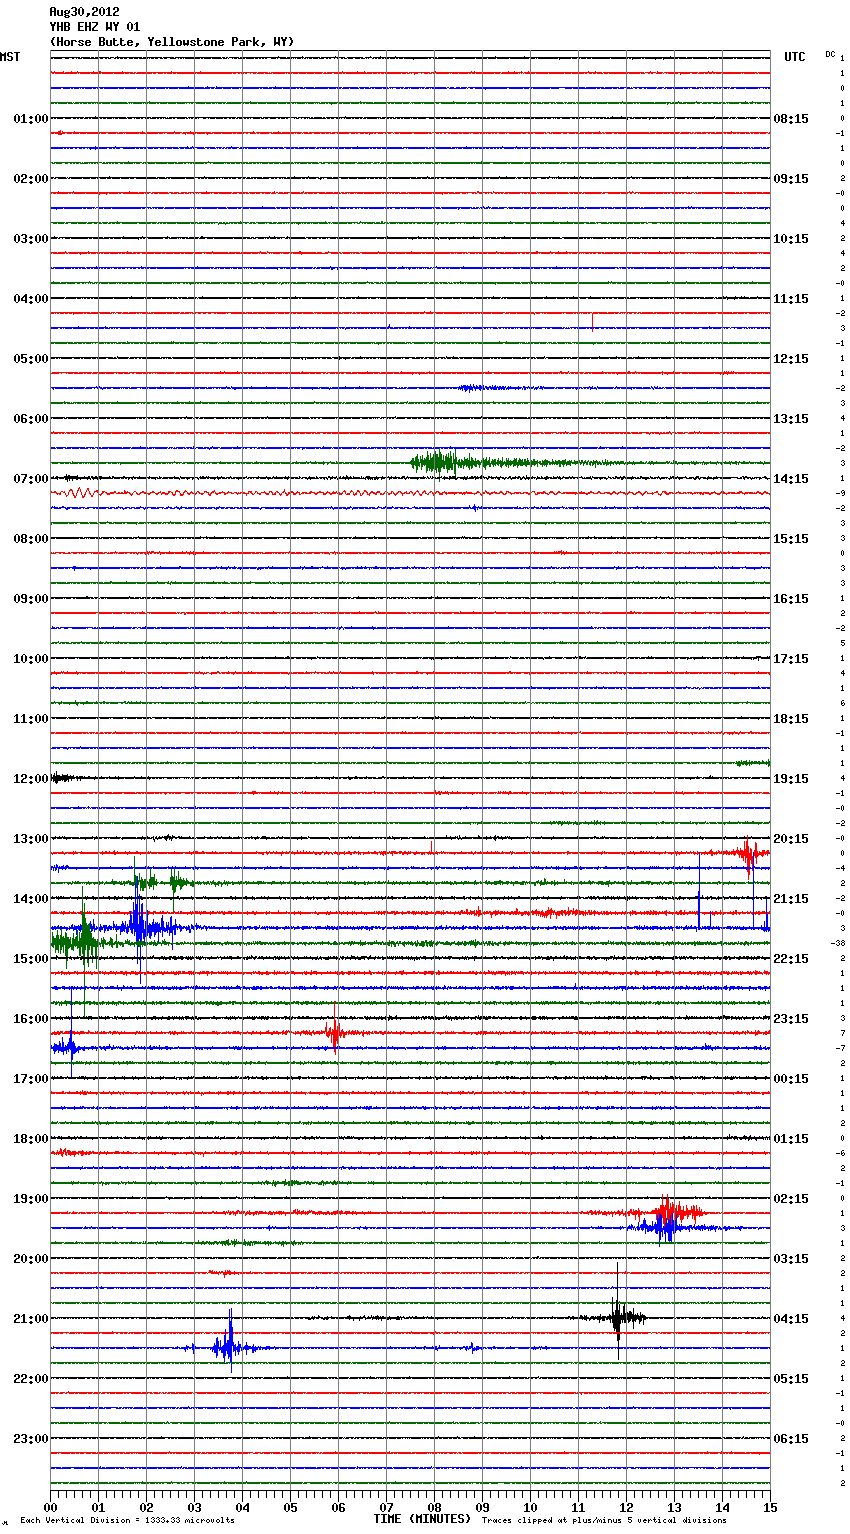This screenshot has height=1534, width=850.
Task: Select the 06:00 MST time label
Action: pos(31,419)
